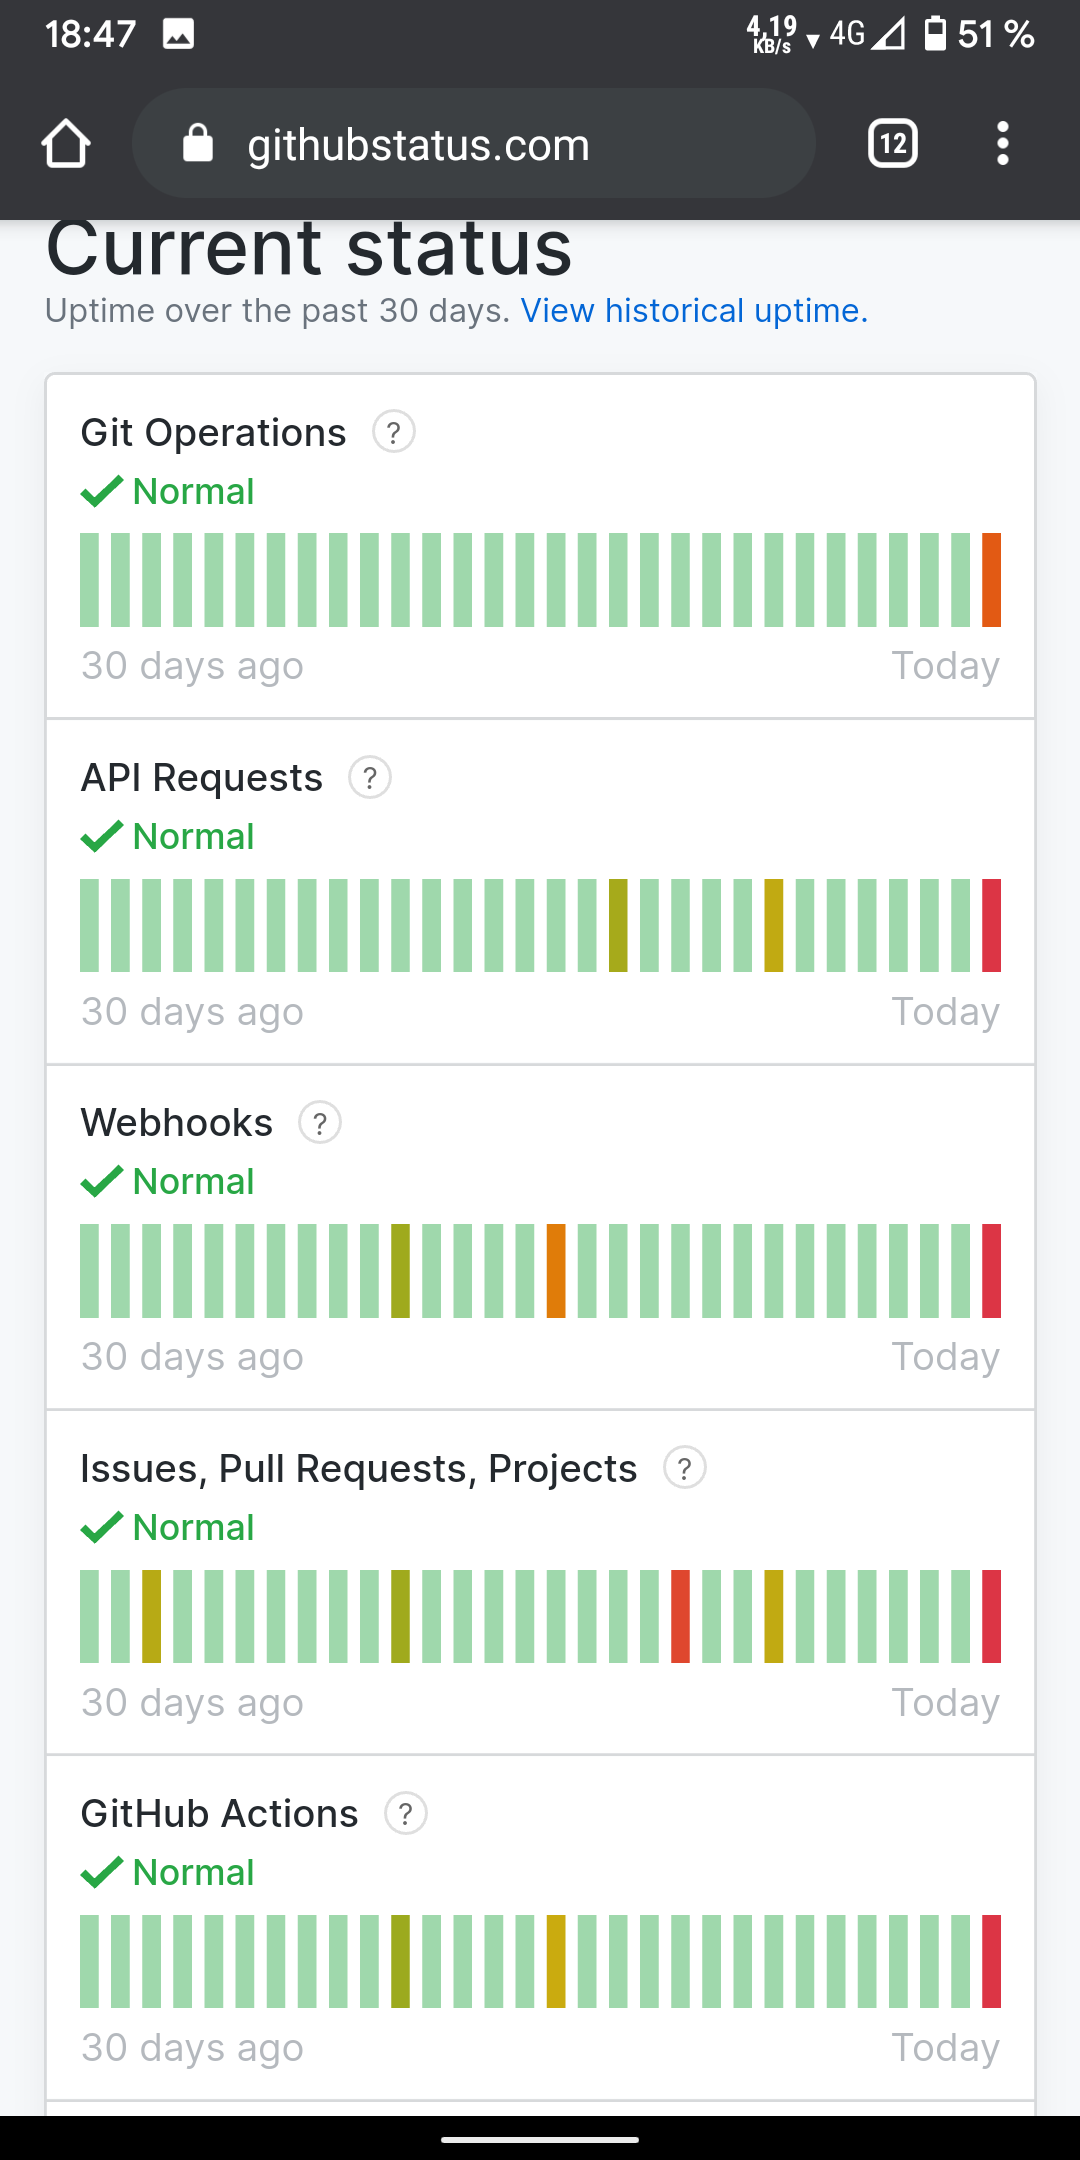Screen dimensions: 1080x2160
Task: Tap the Git Operations heading
Action: (x=213, y=433)
